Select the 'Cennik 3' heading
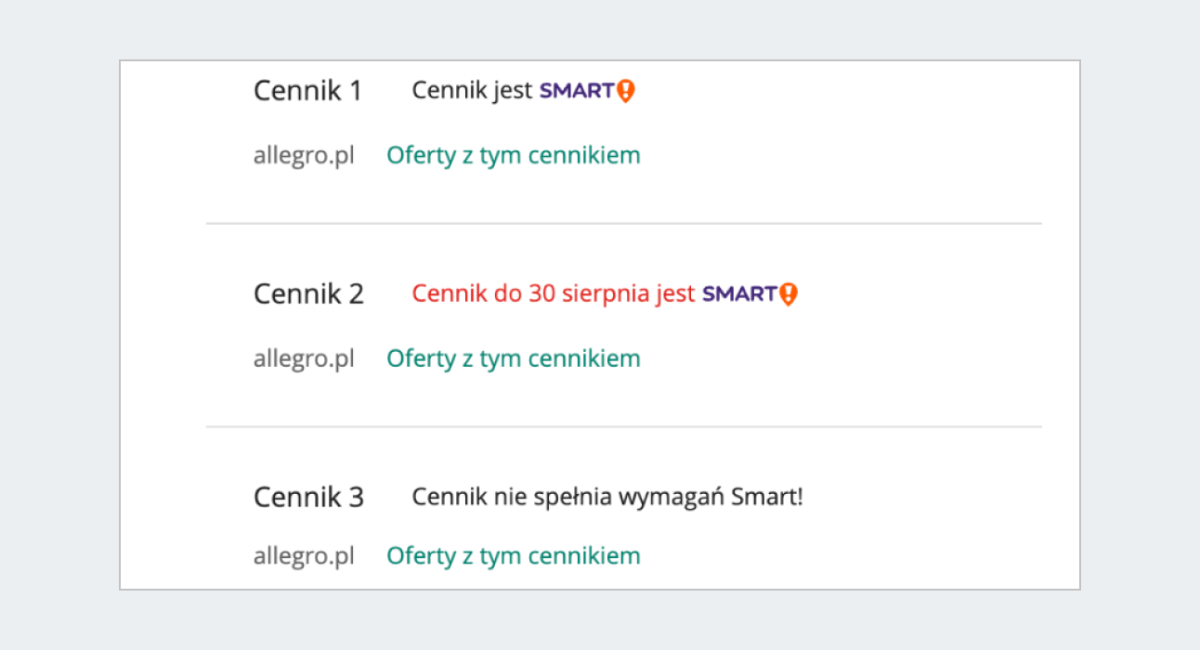 point(307,496)
